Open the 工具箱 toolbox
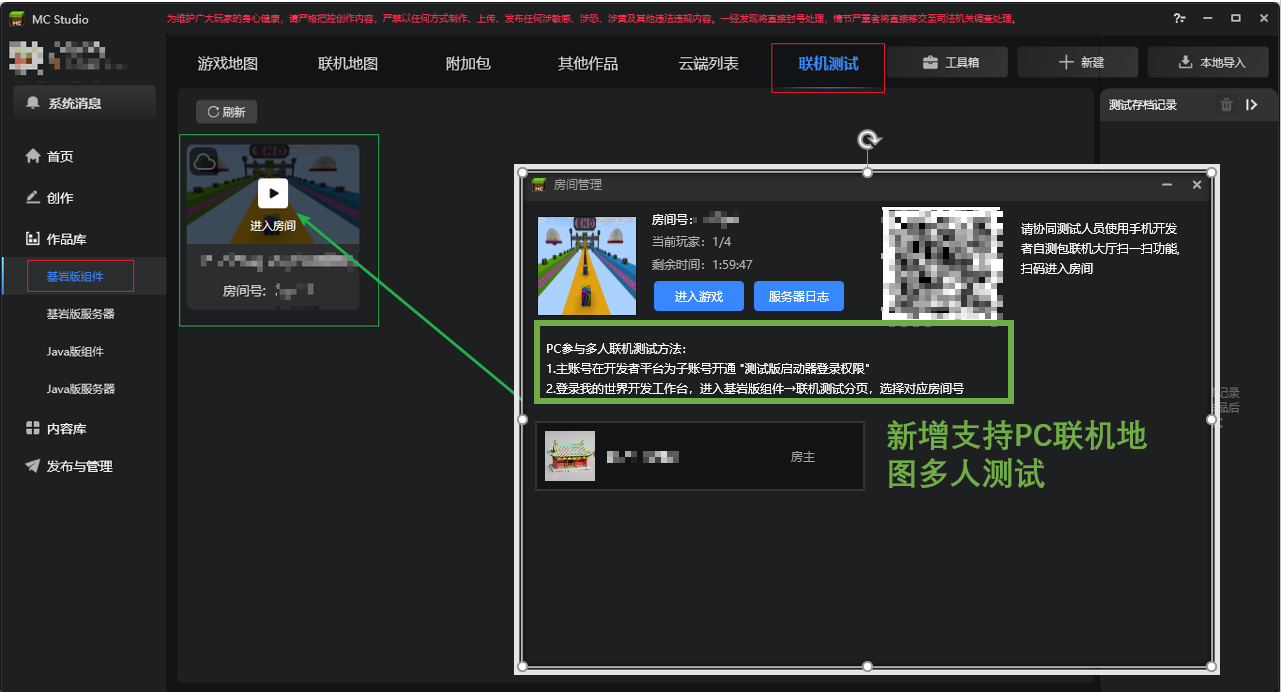 point(950,62)
